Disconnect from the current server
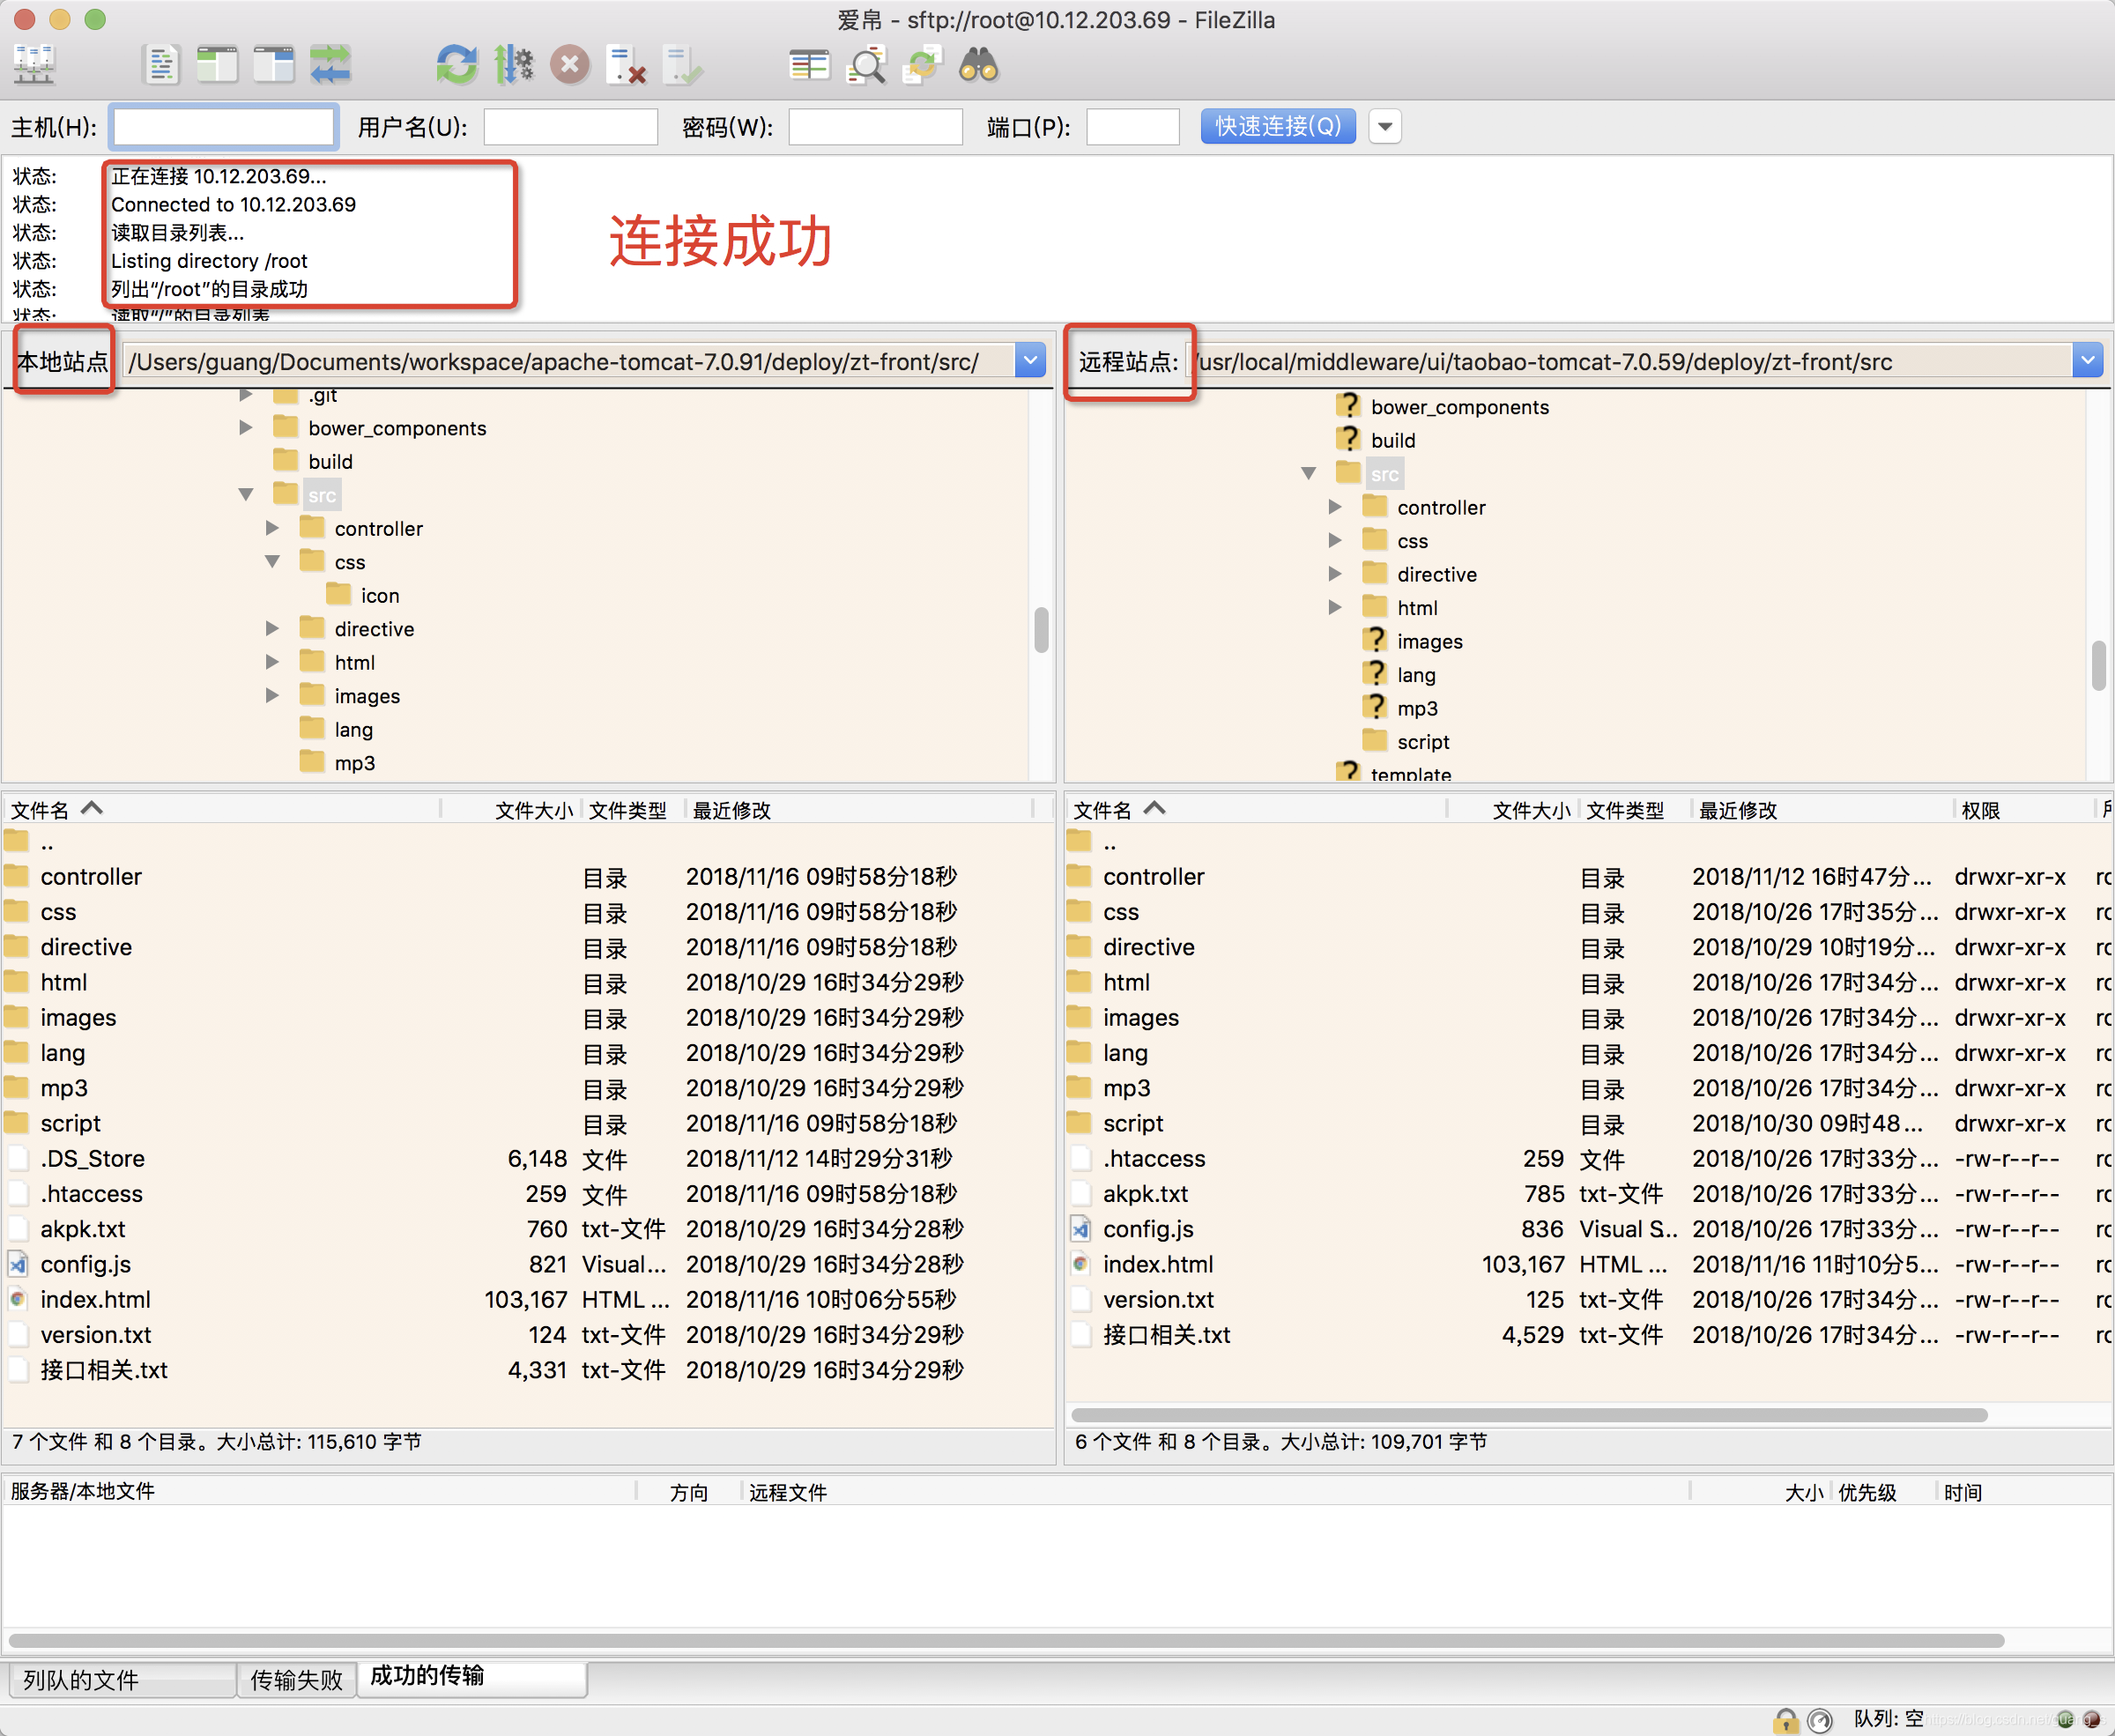The height and width of the screenshot is (1736, 2115). tap(627, 65)
